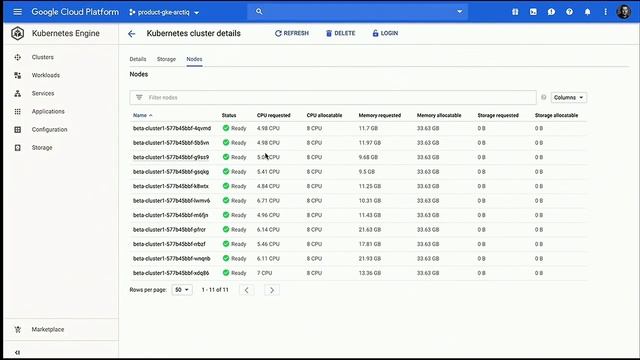Open node beta-cluster1-577b45bbf-g9ss9
The image size is (640, 360).
[171, 157]
